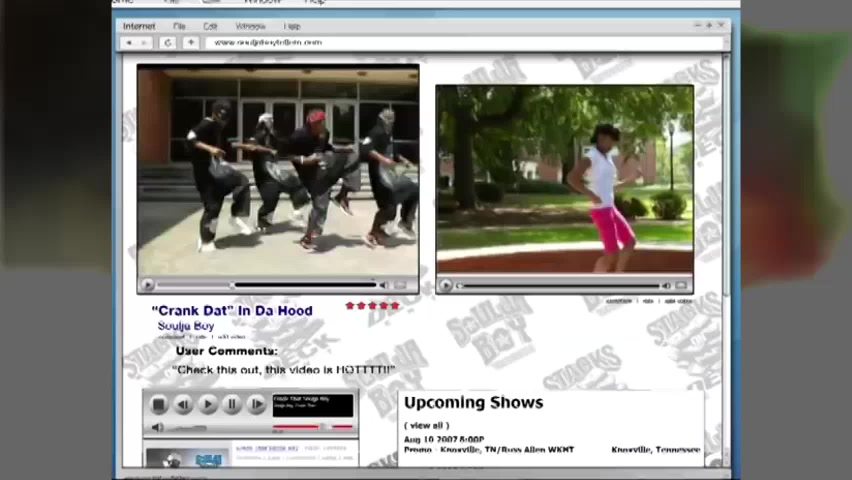Viewport: 852px width, 480px height.
Task: Click the User Comments heading
Action: click(227, 351)
